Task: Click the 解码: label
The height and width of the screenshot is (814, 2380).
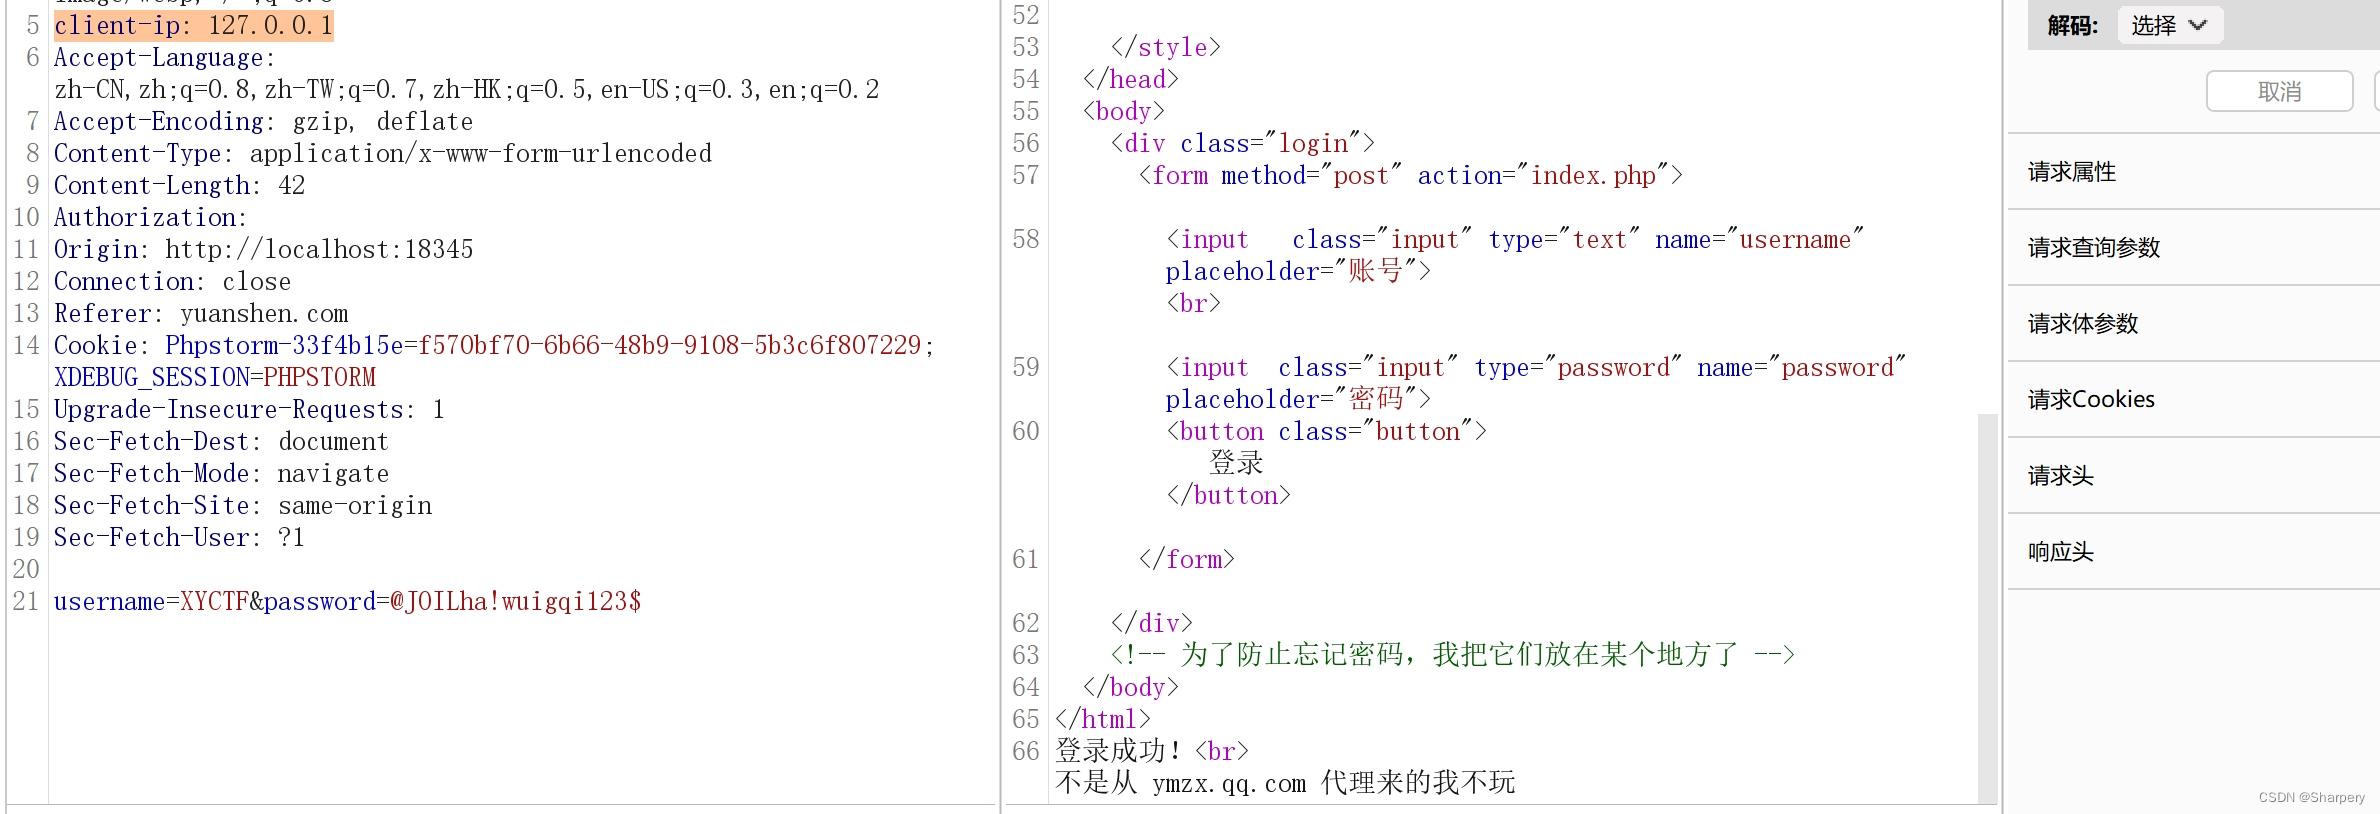Action: (2072, 26)
